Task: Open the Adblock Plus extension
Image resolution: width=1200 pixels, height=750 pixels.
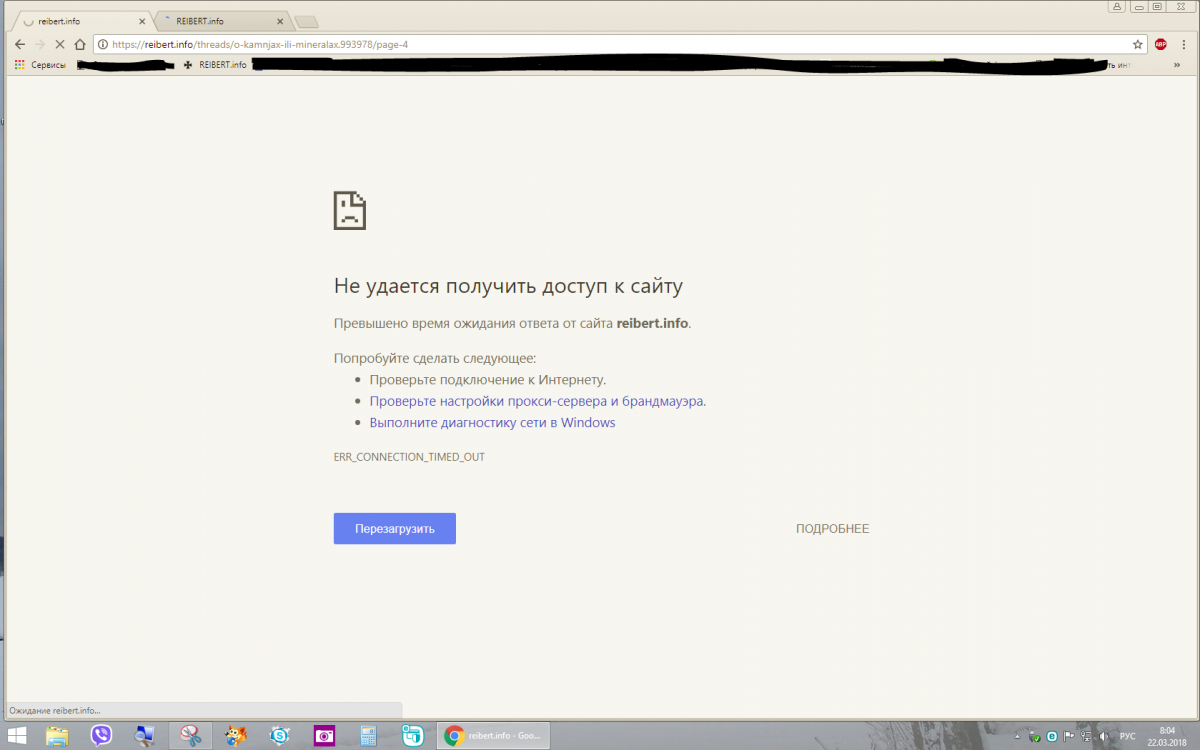Action: pyautogui.click(x=1161, y=44)
